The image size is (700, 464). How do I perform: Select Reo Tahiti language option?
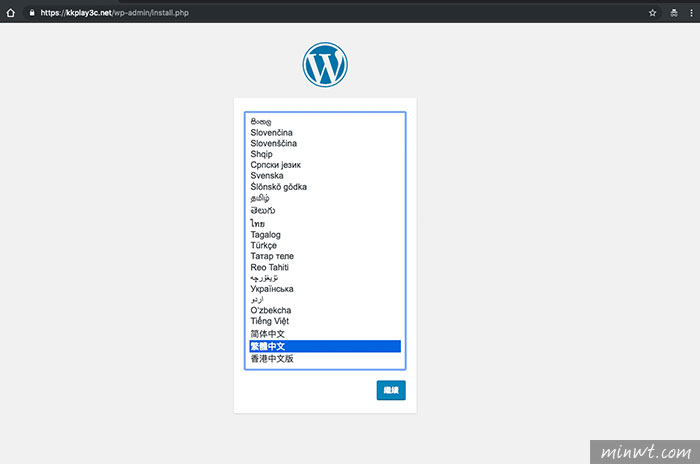(x=325, y=267)
